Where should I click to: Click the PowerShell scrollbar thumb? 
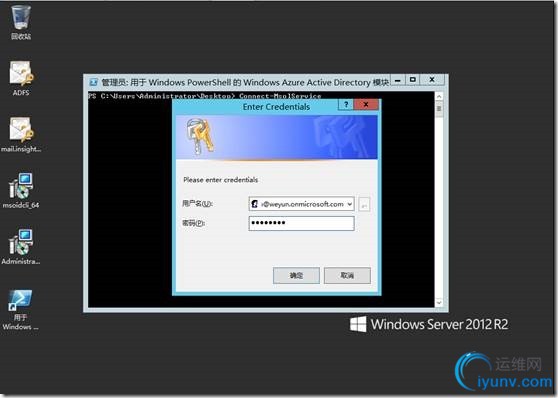point(439,108)
